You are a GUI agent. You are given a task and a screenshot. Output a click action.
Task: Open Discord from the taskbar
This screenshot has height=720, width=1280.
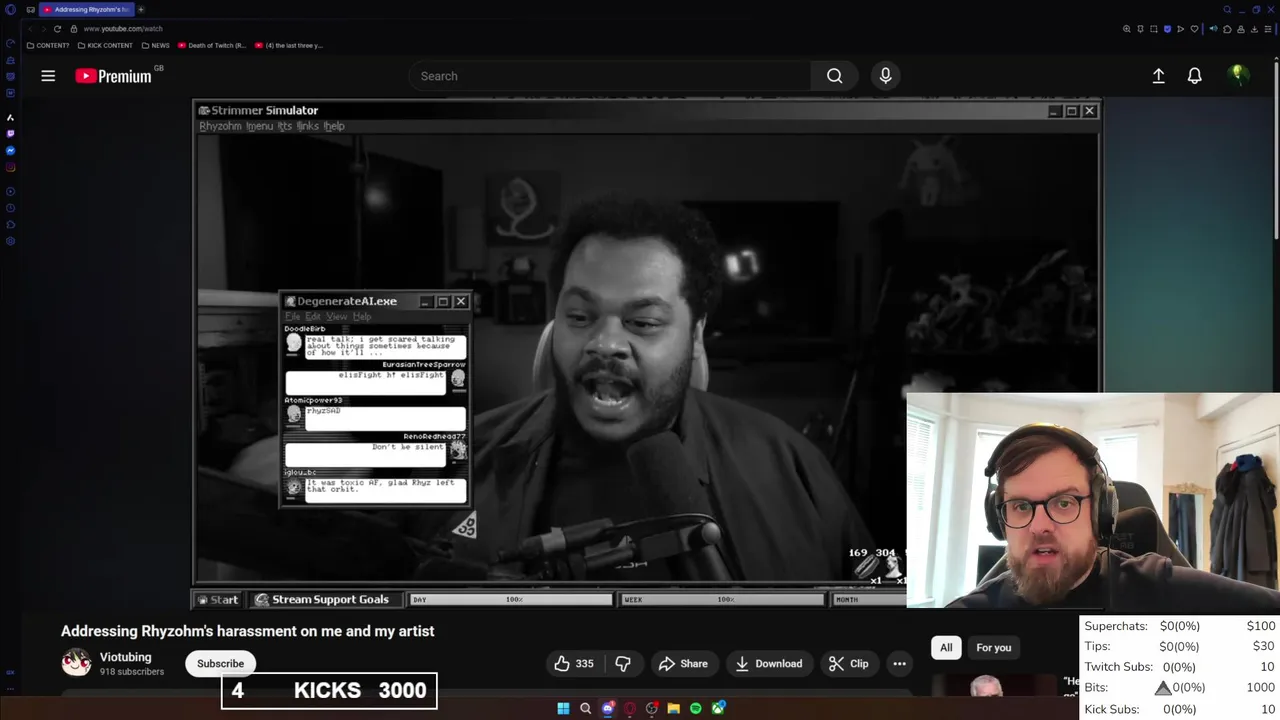click(608, 708)
